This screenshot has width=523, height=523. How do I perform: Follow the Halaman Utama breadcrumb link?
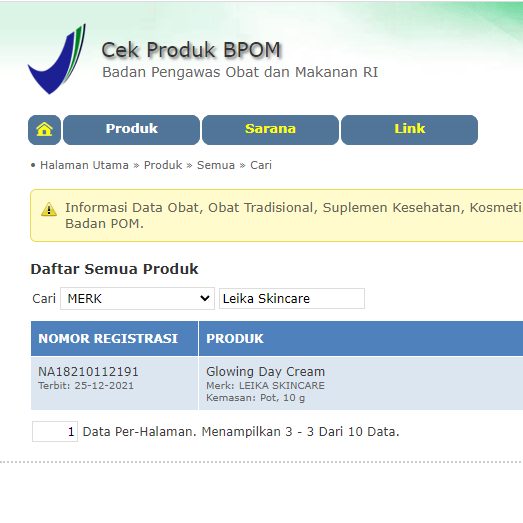pyautogui.click(x=84, y=165)
